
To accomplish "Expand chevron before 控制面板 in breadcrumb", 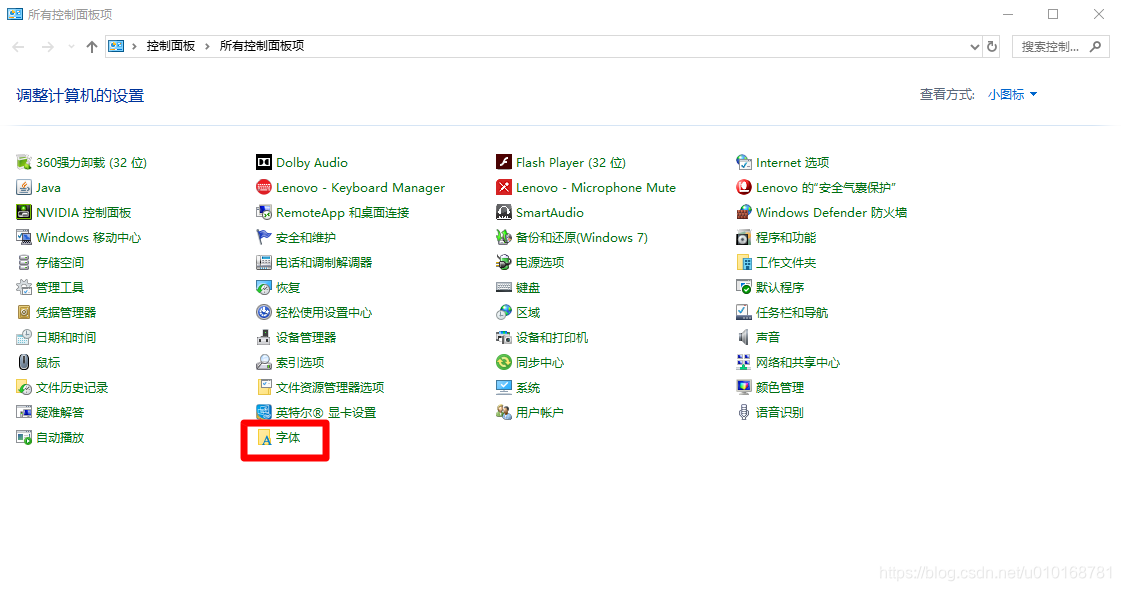I will click(x=134, y=46).
